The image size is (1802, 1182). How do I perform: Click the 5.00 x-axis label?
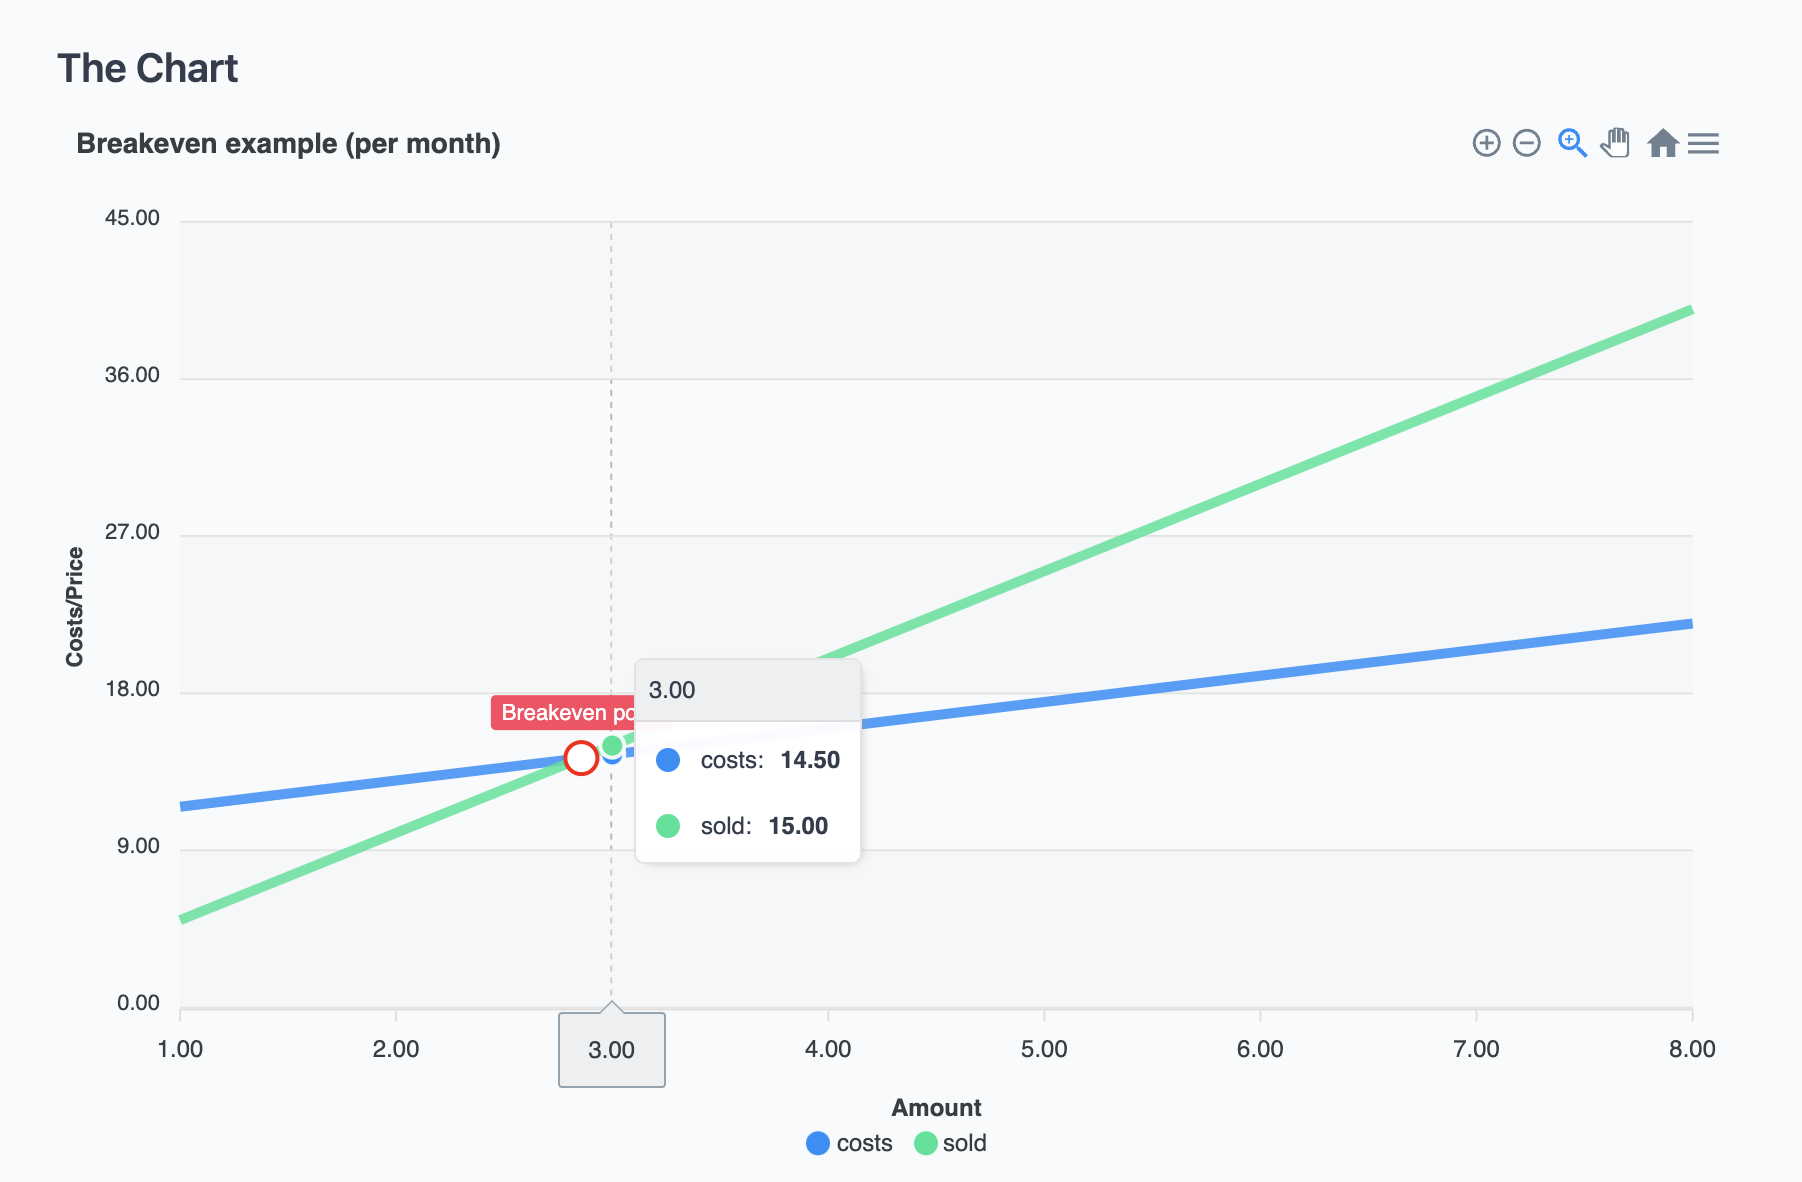click(x=1044, y=1049)
